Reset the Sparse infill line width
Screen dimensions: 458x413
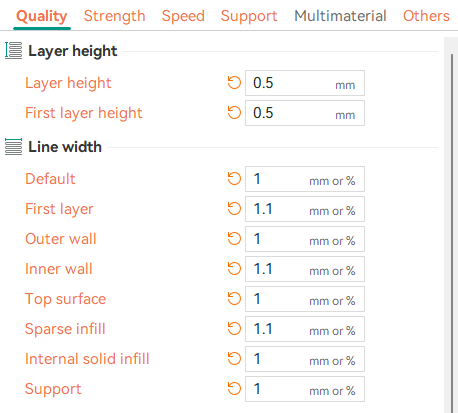coord(234,329)
